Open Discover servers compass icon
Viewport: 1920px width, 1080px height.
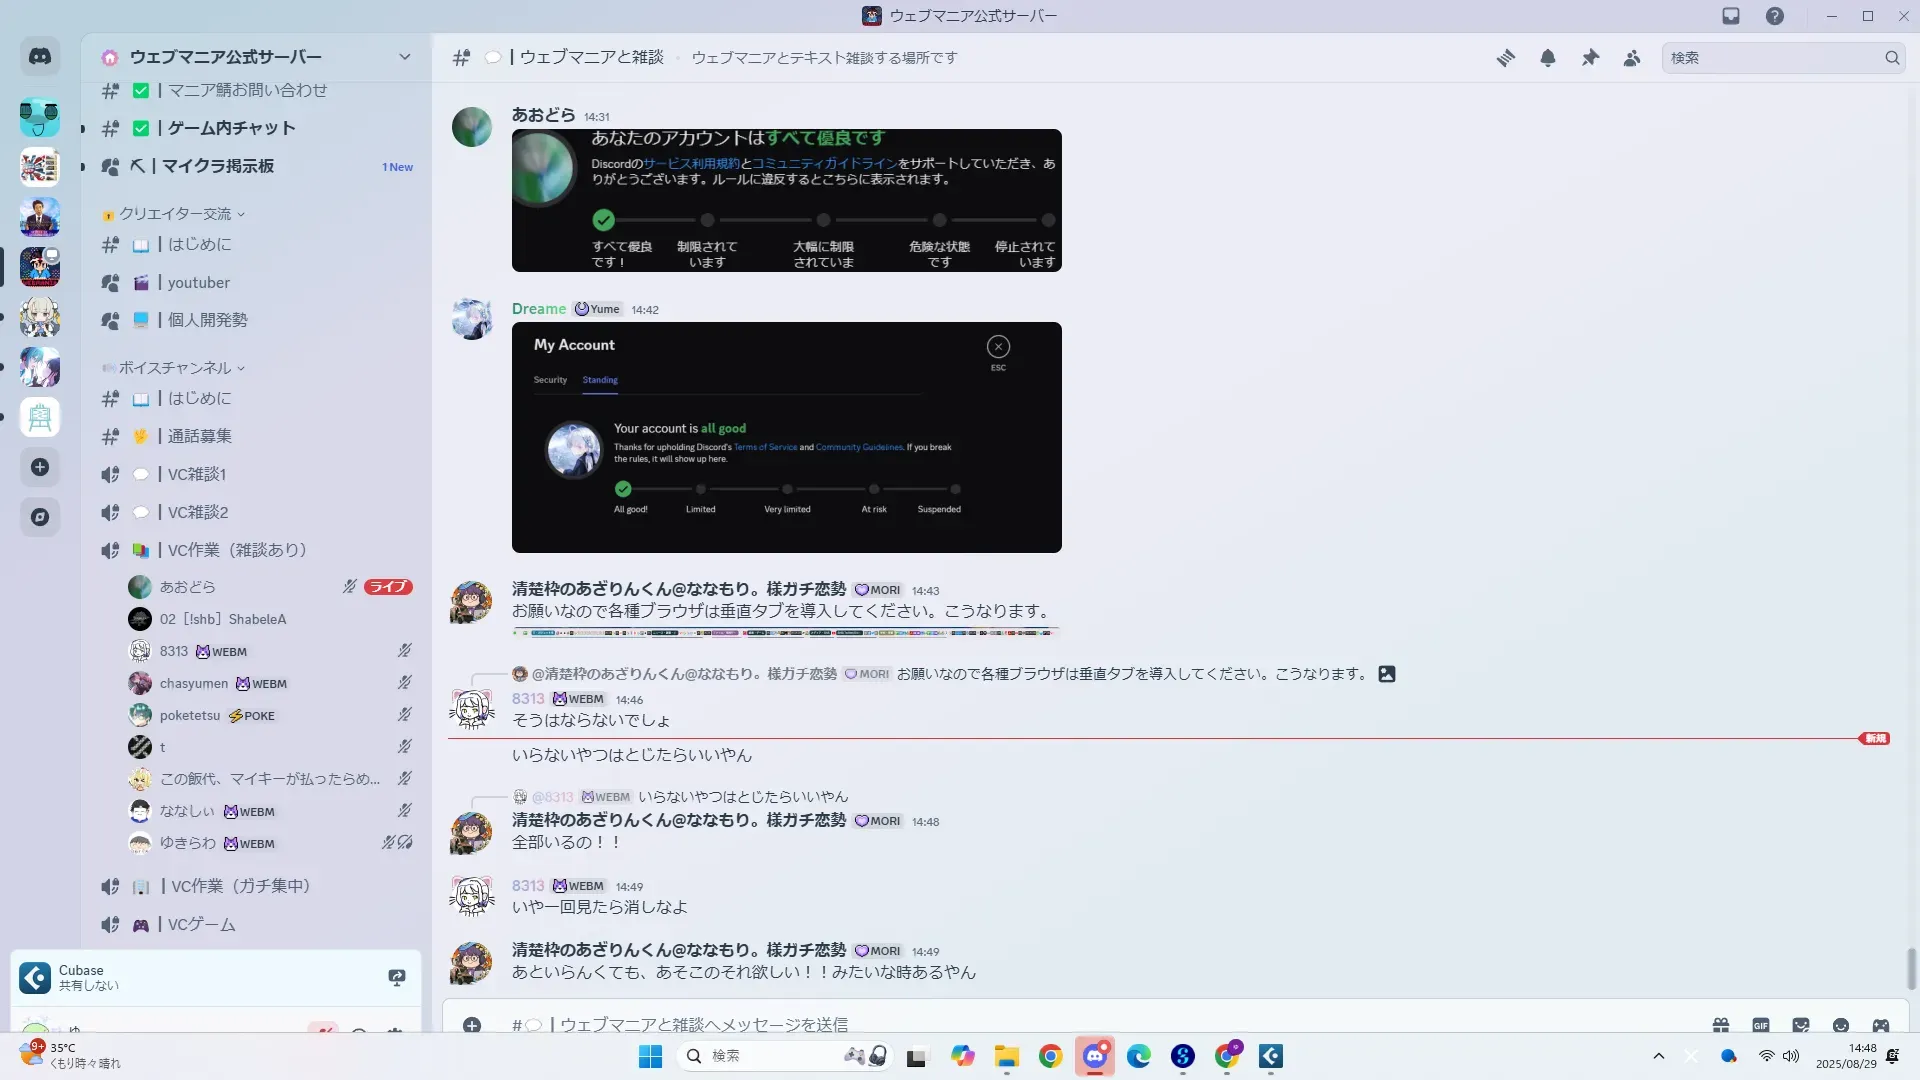click(40, 517)
